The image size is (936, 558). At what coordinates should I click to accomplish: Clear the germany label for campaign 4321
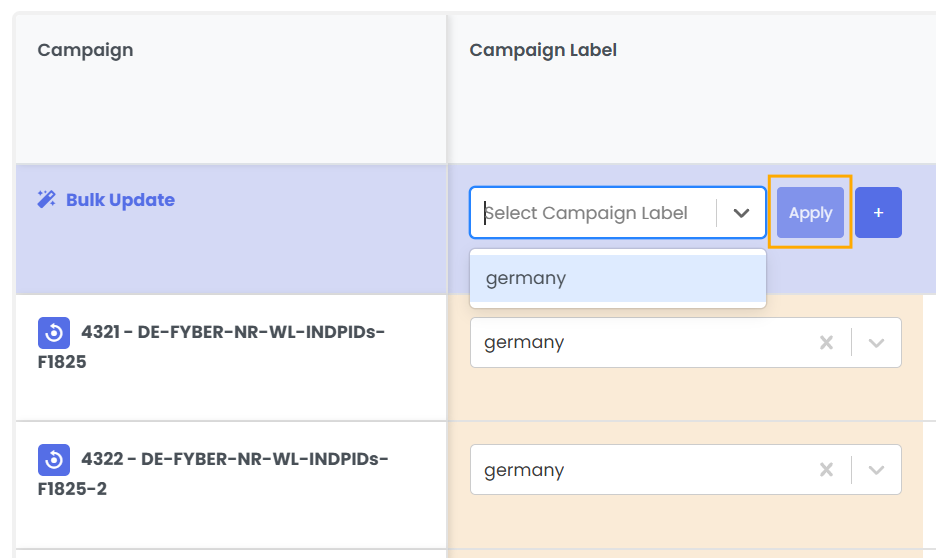point(826,343)
